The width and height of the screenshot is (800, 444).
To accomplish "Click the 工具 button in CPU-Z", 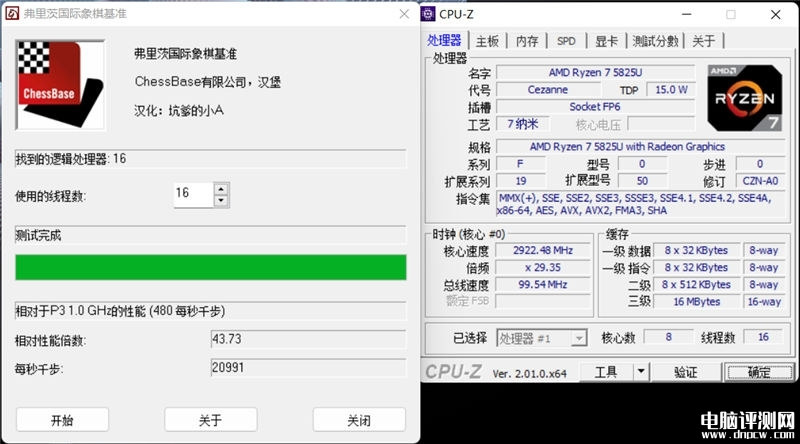I will [606, 372].
